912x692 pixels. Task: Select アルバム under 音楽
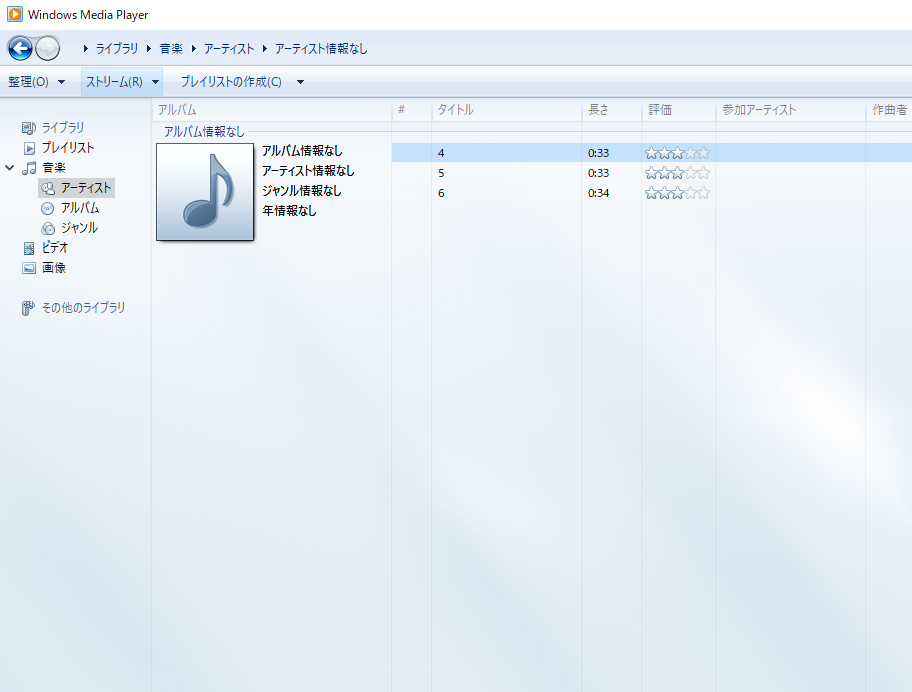click(80, 208)
